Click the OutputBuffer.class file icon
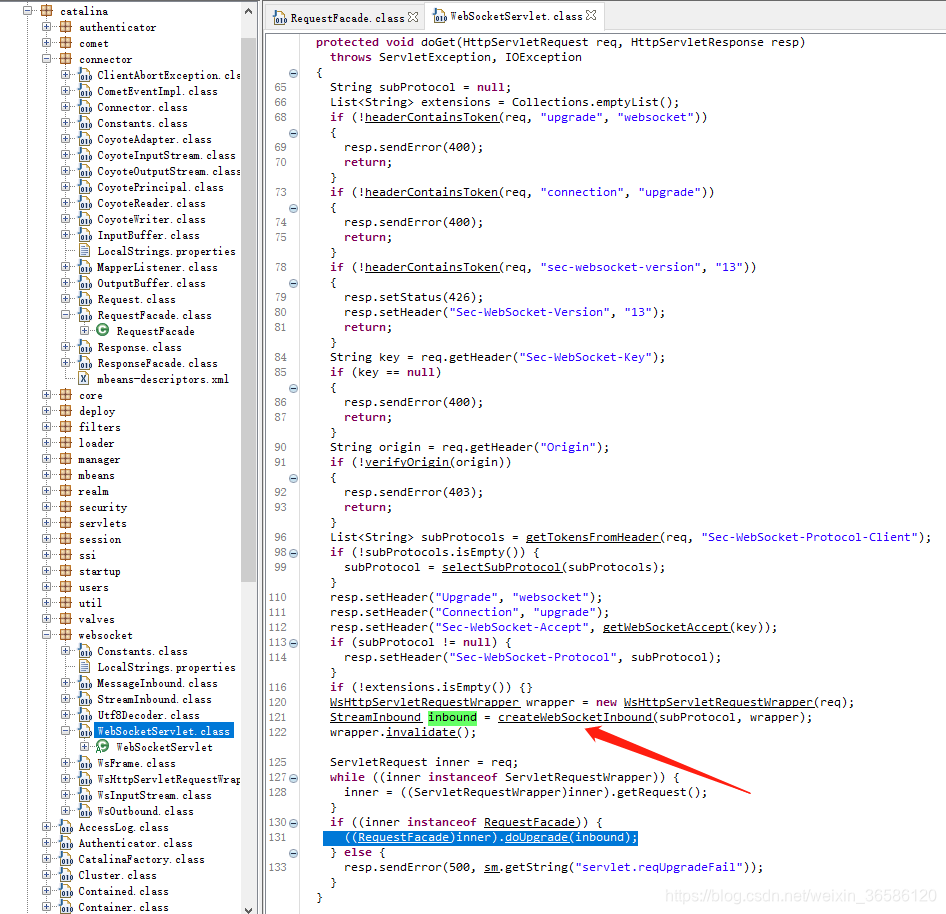This screenshot has height=914, width=946. (85, 282)
